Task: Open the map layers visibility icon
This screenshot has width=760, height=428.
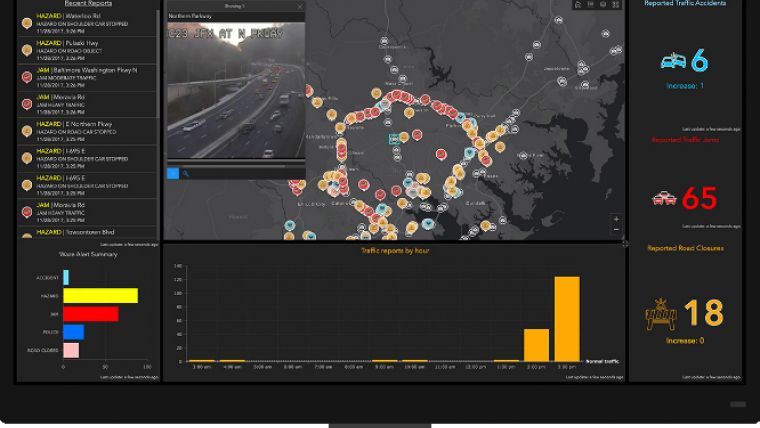Action: pyautogui.click(x=603, y=5)
